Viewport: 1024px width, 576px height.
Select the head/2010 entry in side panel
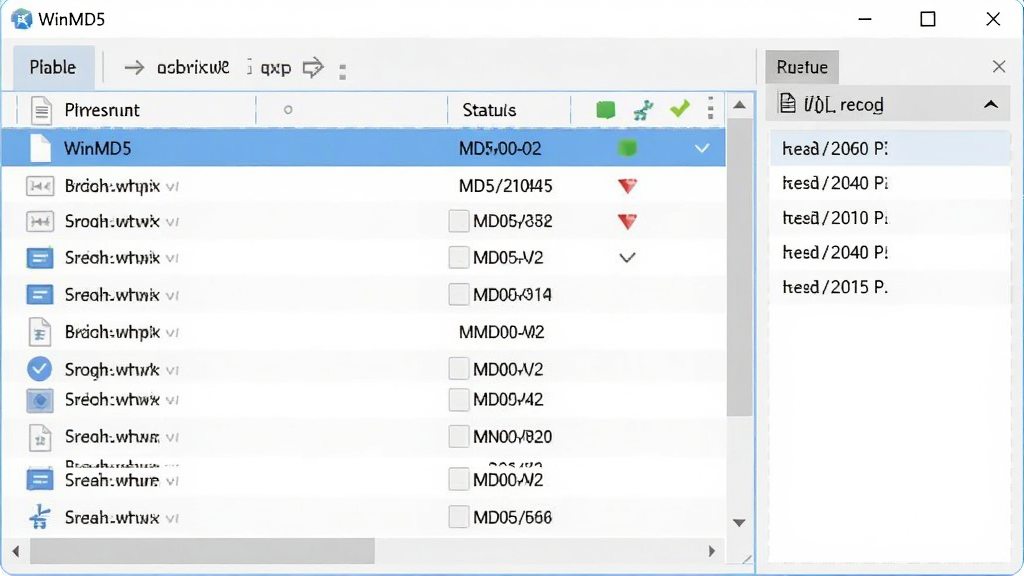[889, 217]
